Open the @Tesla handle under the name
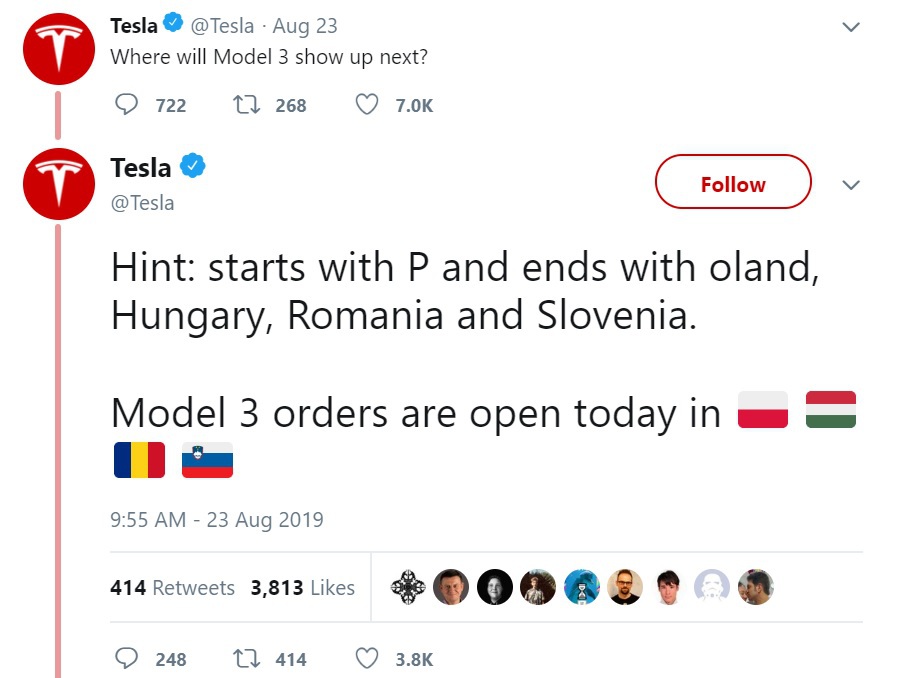The image size is (914, 678). click(x=142, y=203)
